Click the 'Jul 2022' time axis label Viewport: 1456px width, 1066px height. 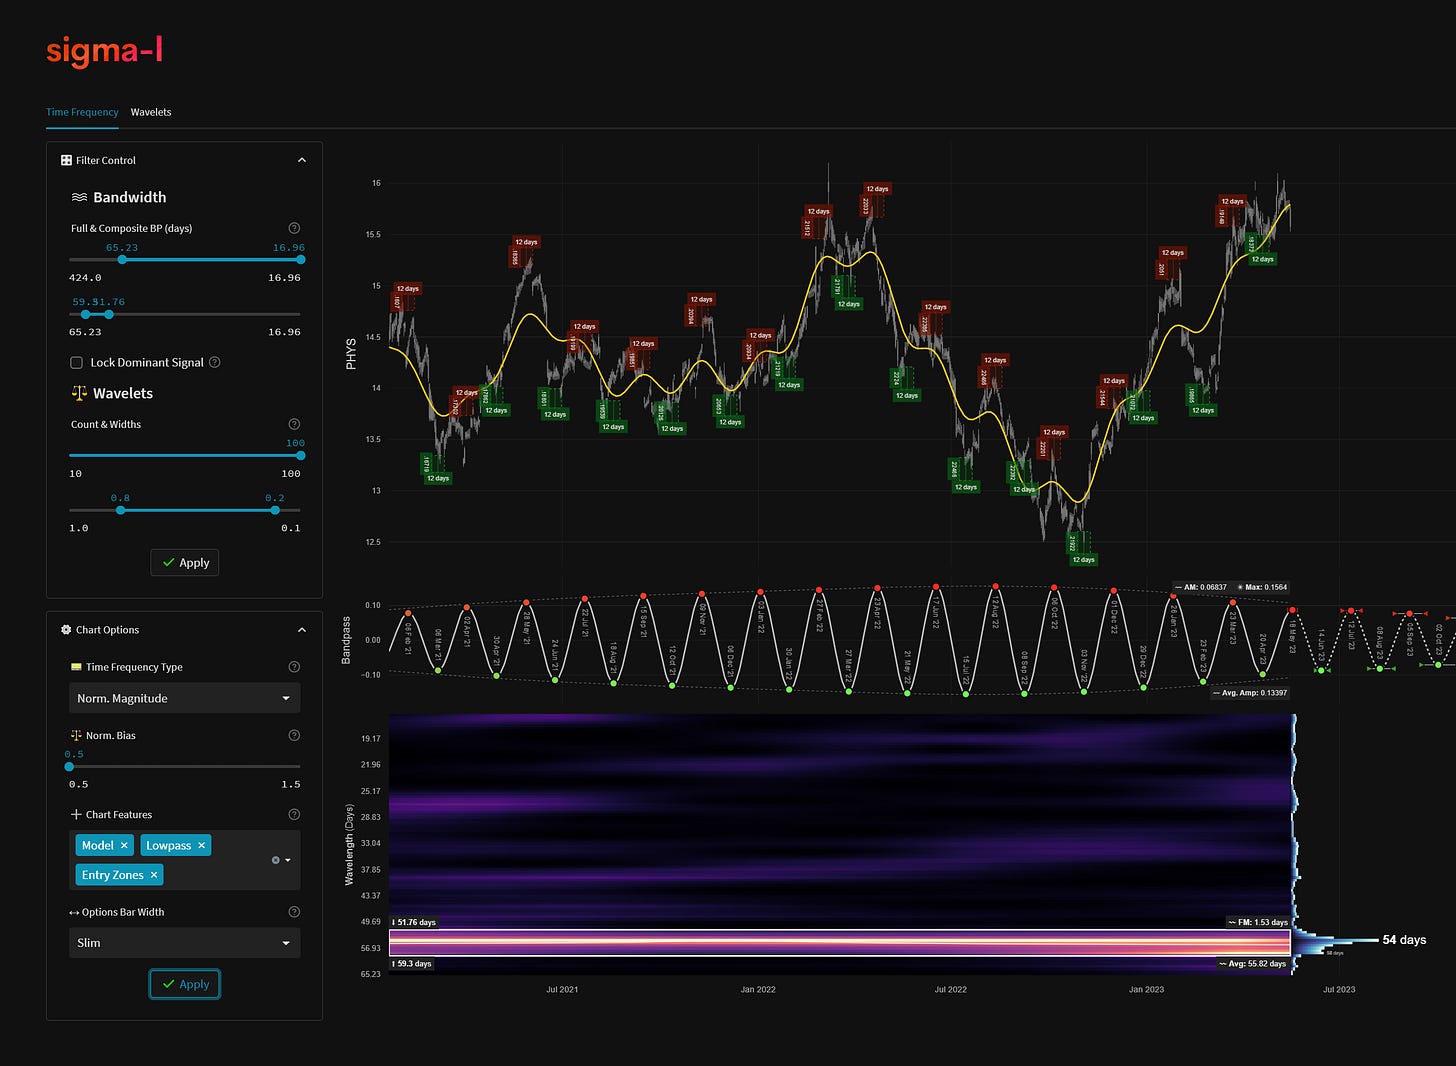[950, 989]
